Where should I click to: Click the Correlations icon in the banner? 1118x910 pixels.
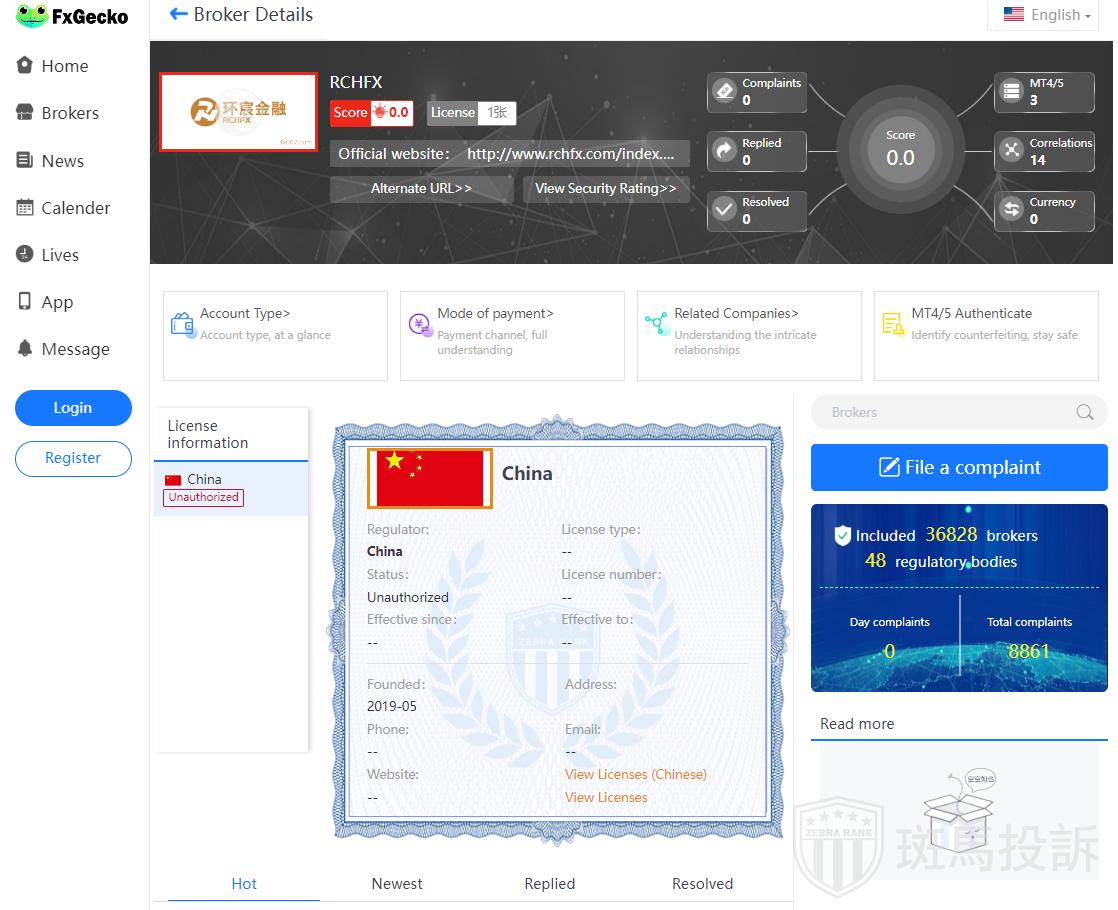pos(1012,151)
